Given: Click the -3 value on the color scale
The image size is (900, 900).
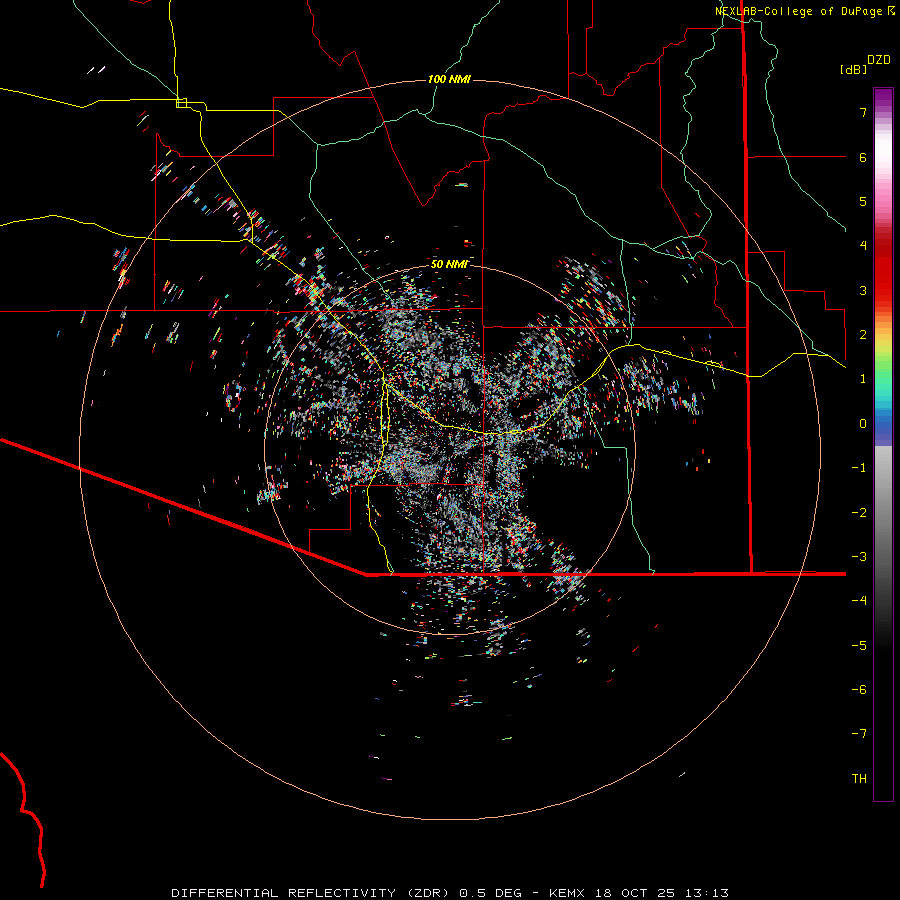Looking at the screenshot, I should point(859,557).
